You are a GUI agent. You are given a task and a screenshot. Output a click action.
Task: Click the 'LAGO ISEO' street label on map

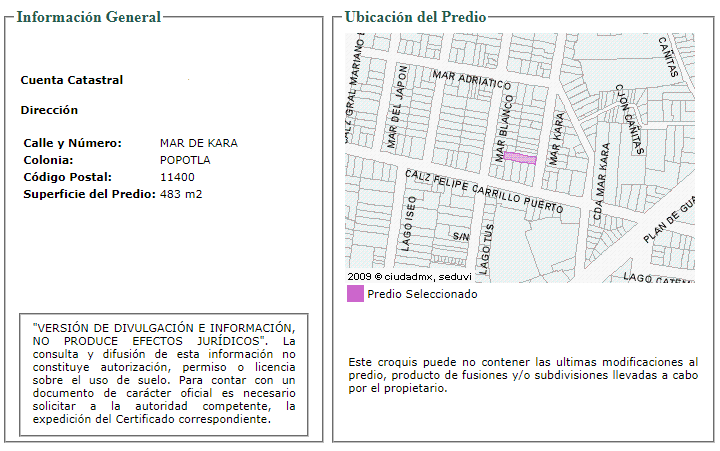408,224
